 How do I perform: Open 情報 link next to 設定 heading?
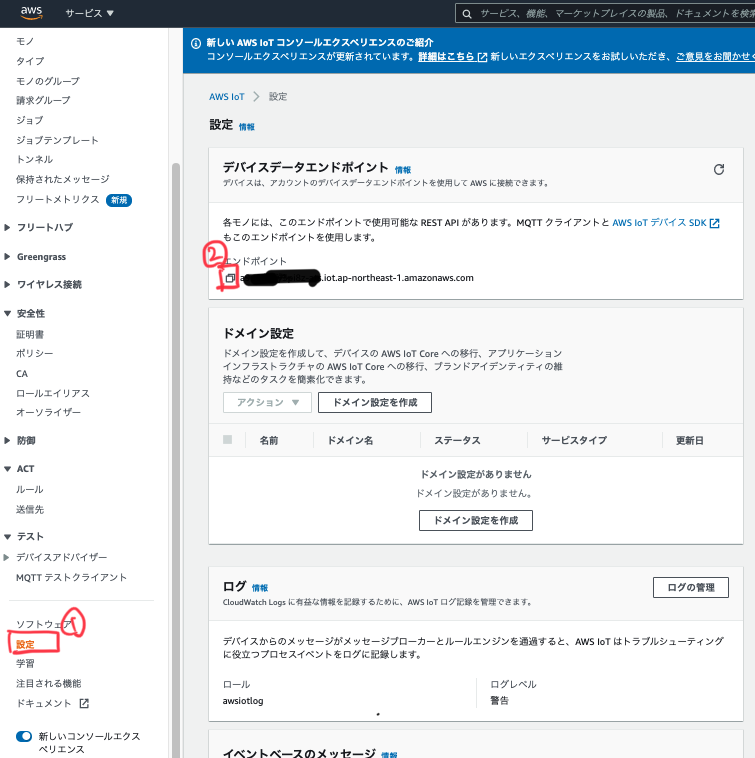click(247, 127)
